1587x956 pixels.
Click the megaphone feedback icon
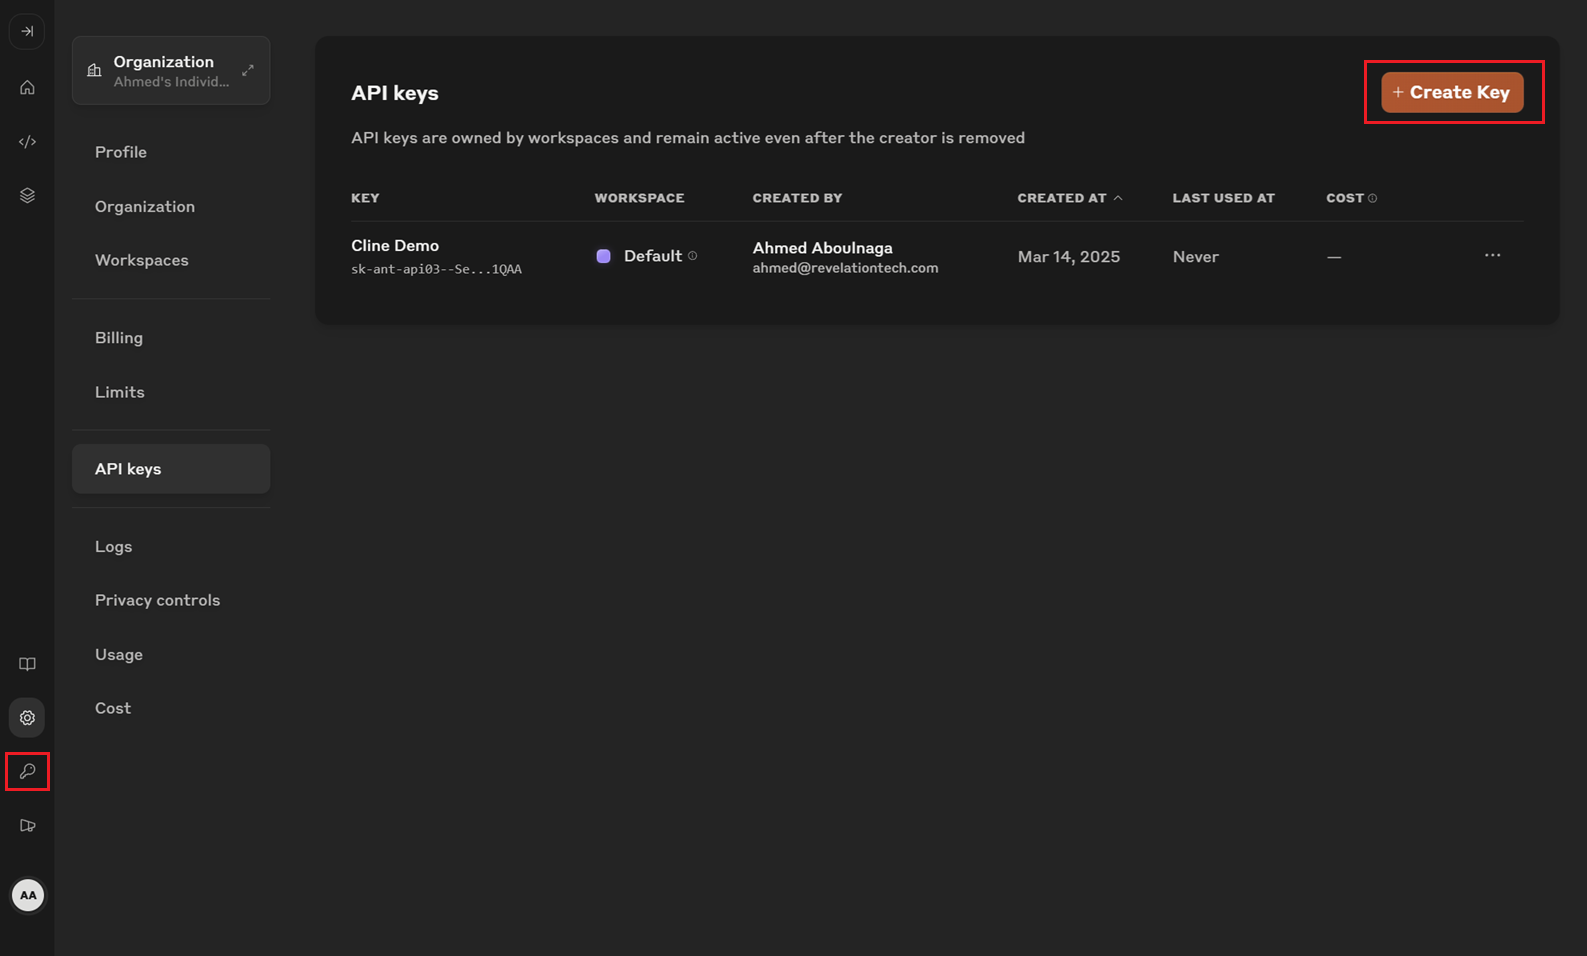click(27, 826)
